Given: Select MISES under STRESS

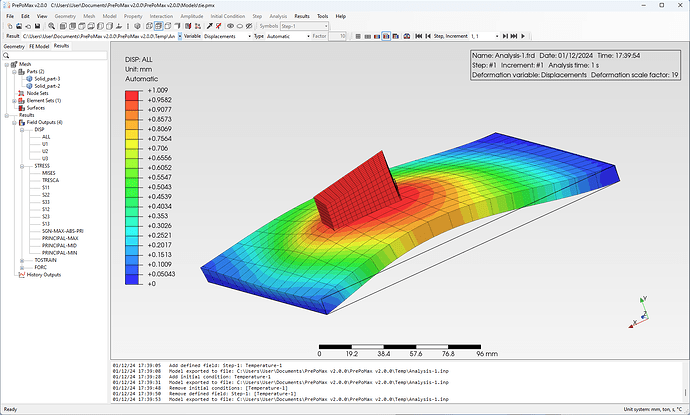Looking at the screenshot, I should click(x=48, y=173).
